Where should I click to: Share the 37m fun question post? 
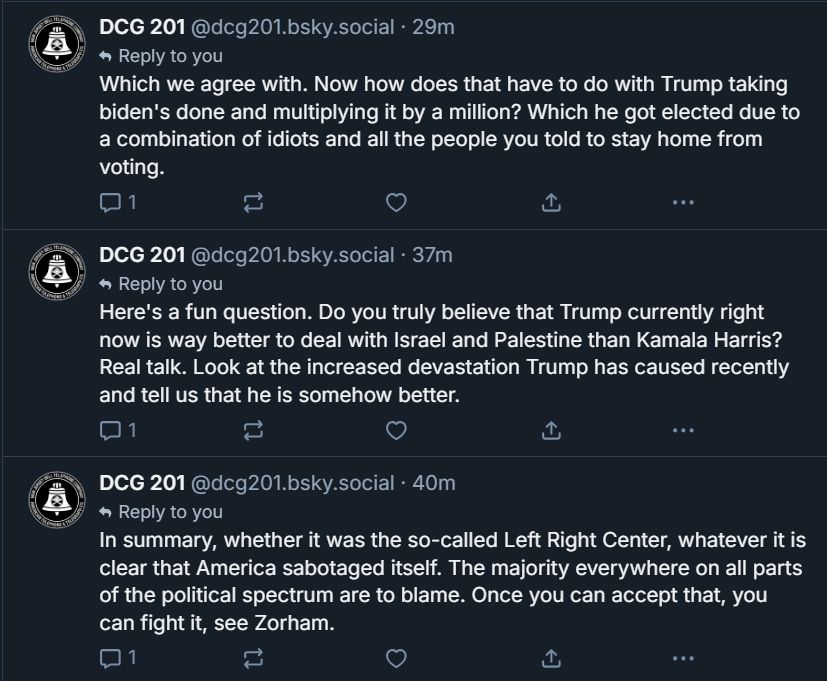549,430
